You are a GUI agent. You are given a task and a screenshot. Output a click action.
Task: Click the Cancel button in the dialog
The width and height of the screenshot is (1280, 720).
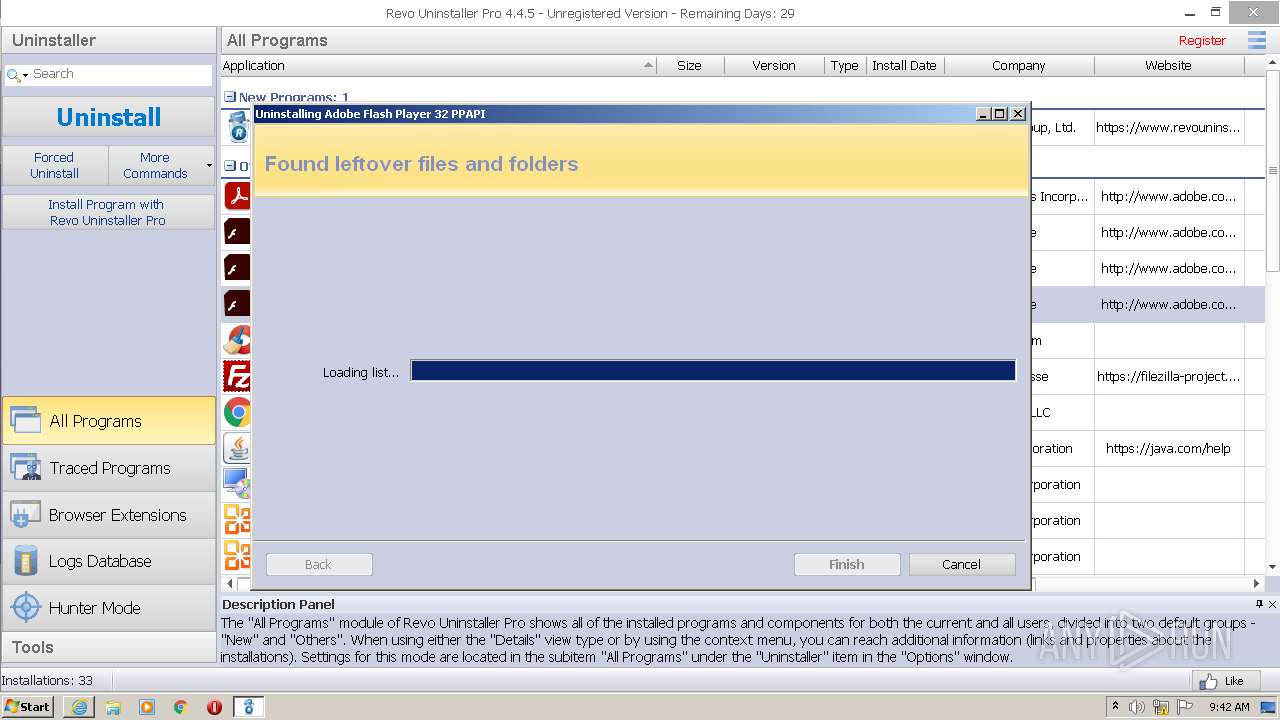961,564
